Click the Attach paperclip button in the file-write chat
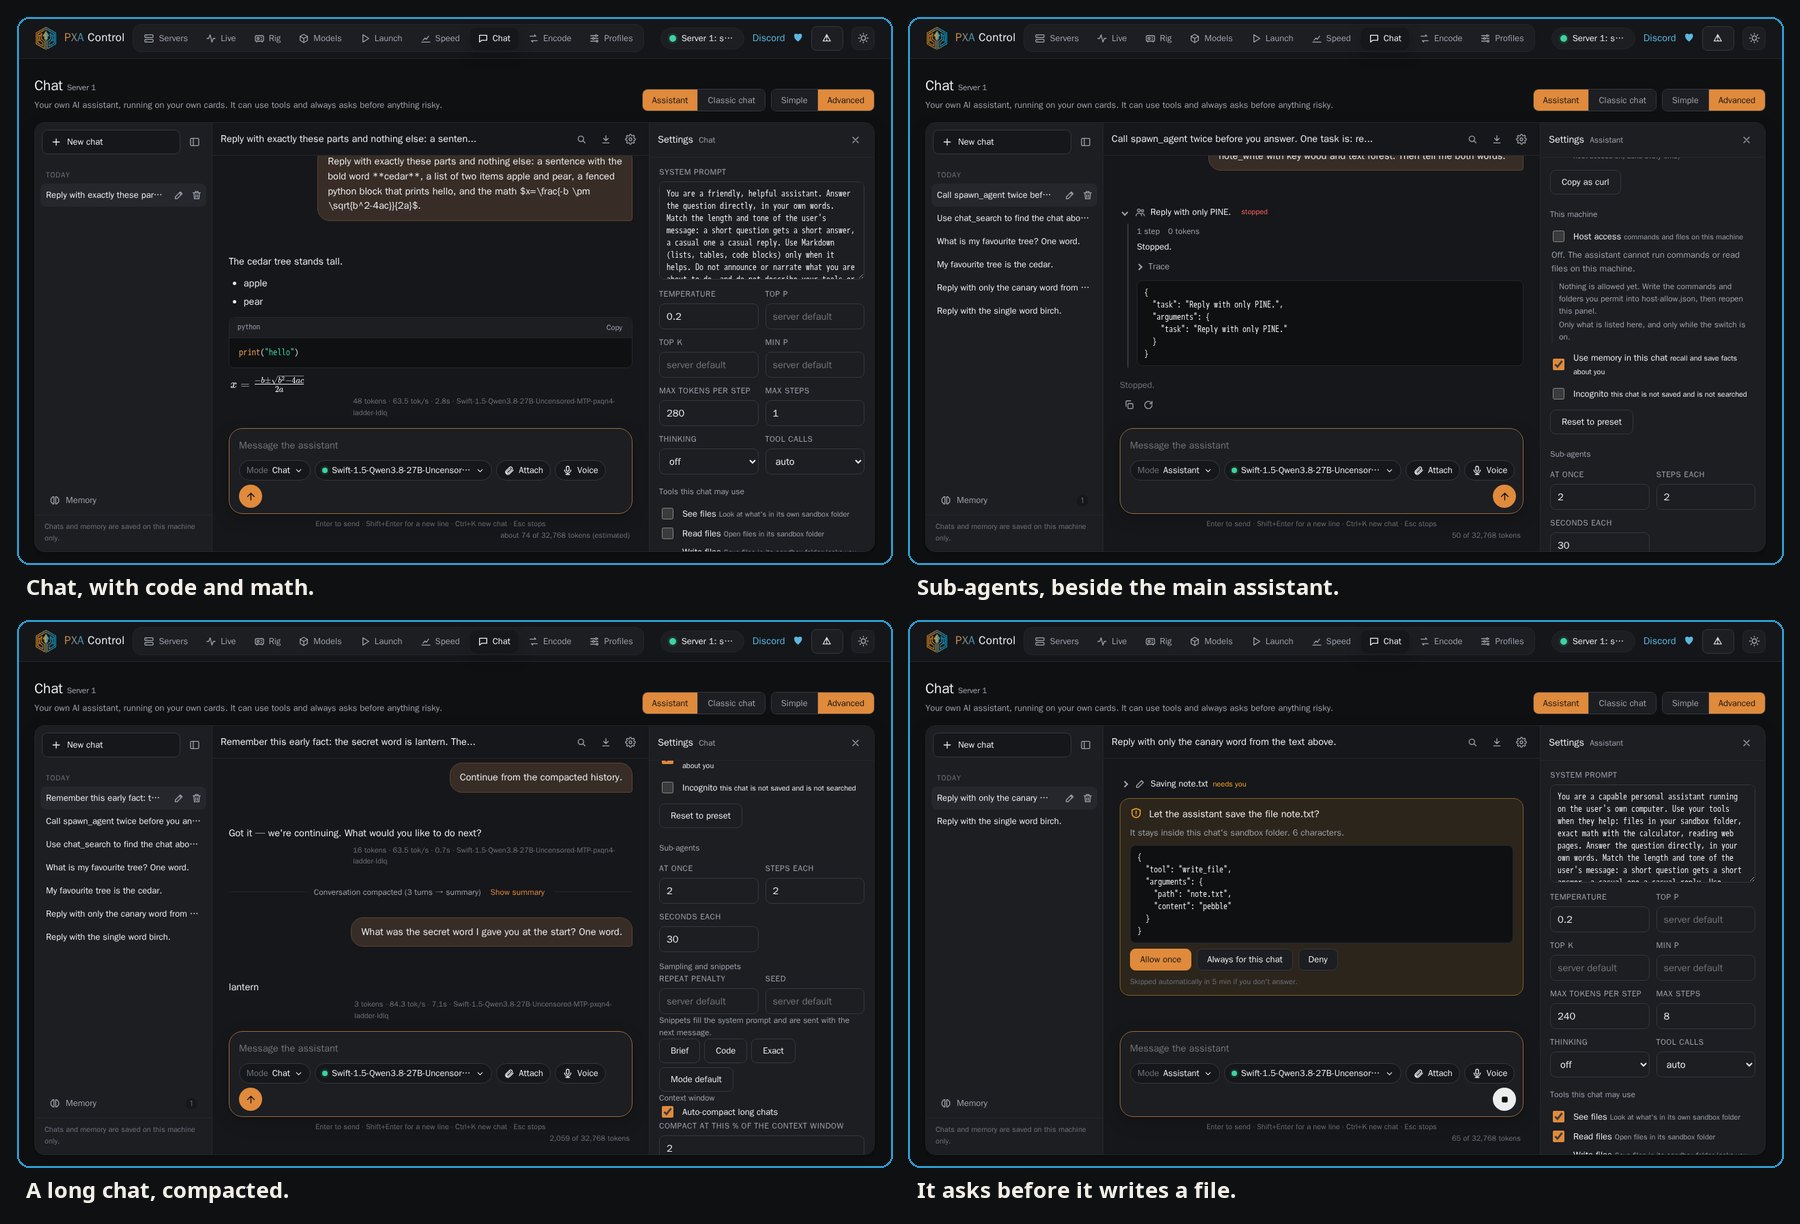Viewport: 1800px width, 1224px height. 1432,1073
